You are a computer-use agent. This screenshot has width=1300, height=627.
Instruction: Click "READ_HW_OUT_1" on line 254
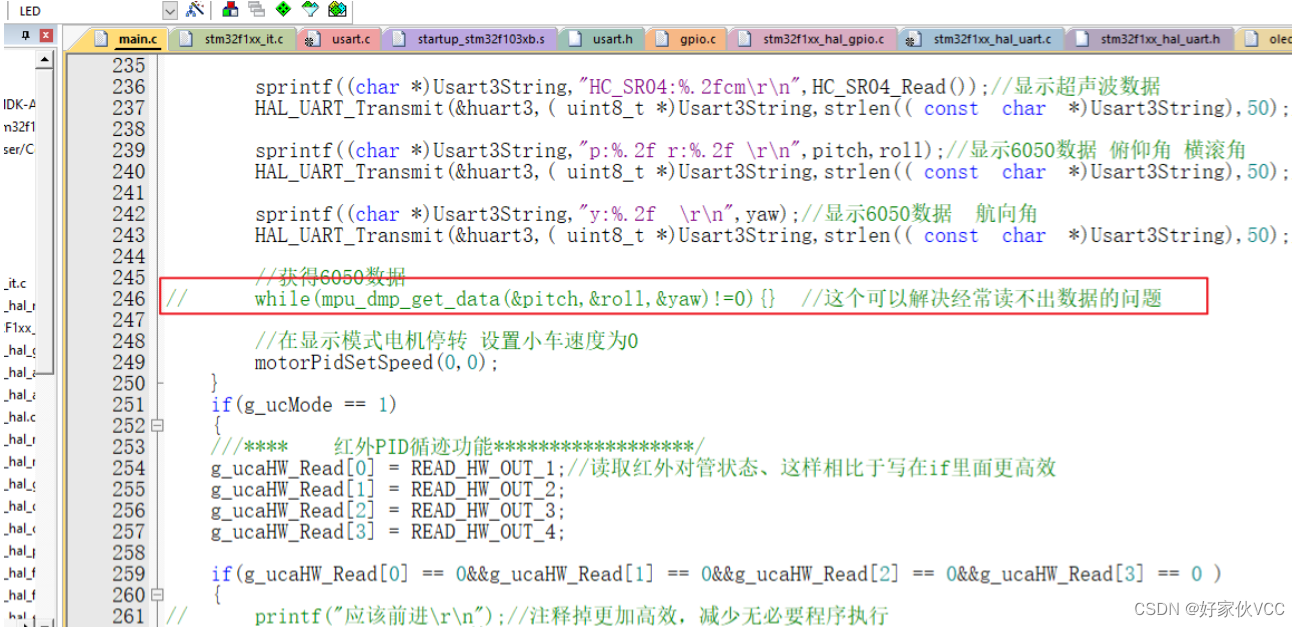point(482,468)
